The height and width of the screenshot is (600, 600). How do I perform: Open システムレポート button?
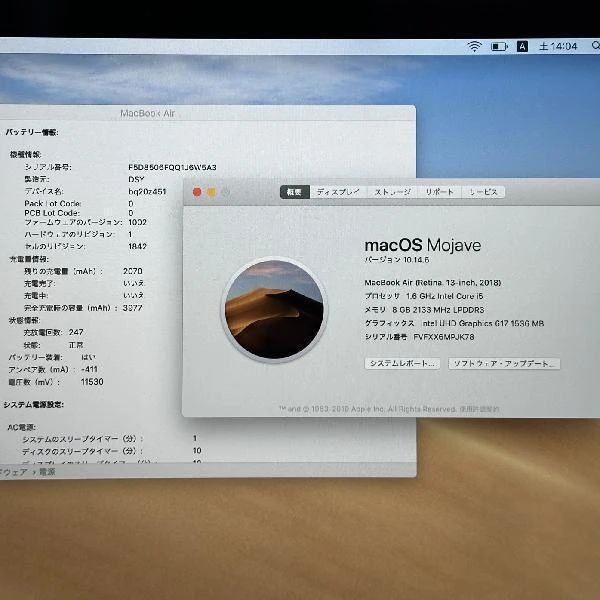[402, 364]
